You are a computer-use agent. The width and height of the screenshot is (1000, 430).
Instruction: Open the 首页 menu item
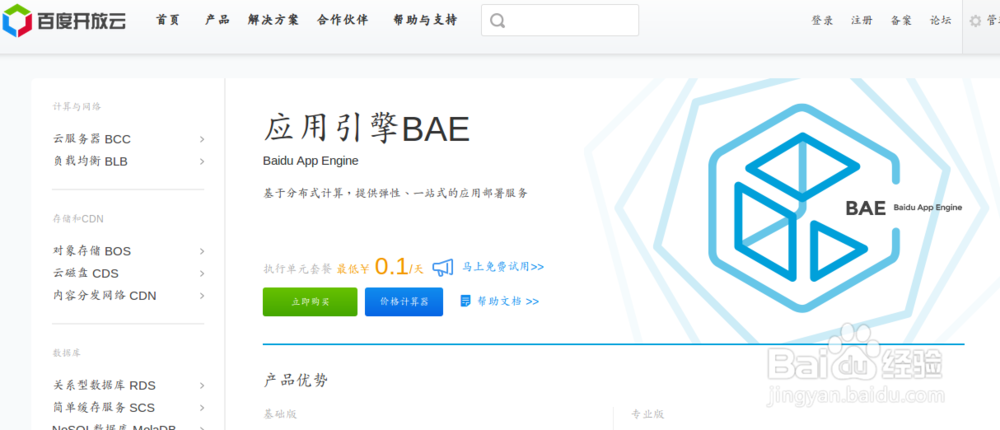tap(168, 20)
